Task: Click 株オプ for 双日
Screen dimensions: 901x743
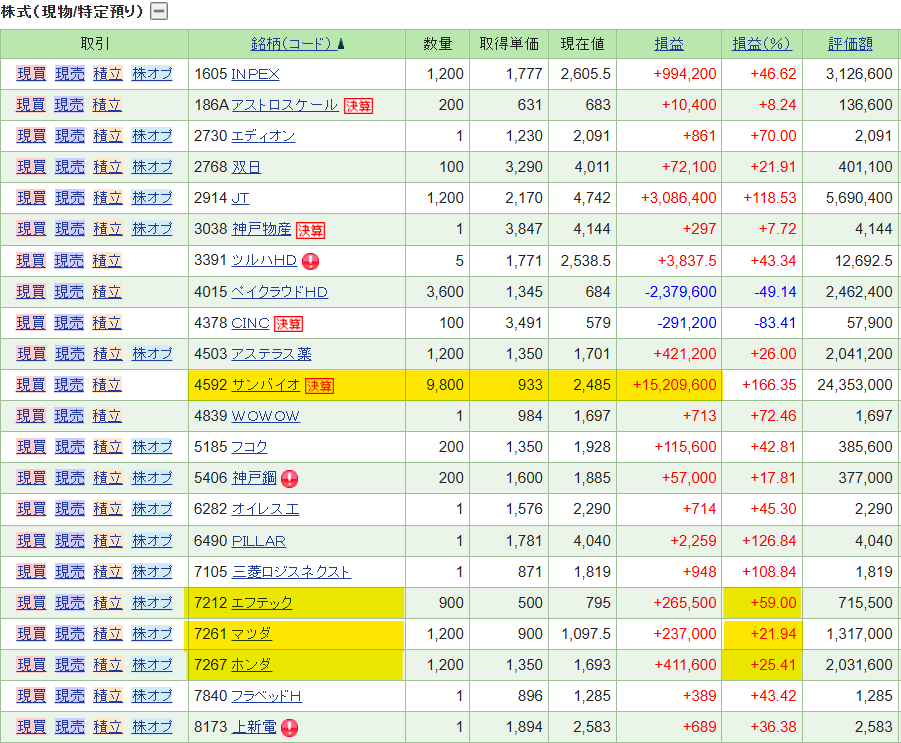Action: [x=152, y=167]
